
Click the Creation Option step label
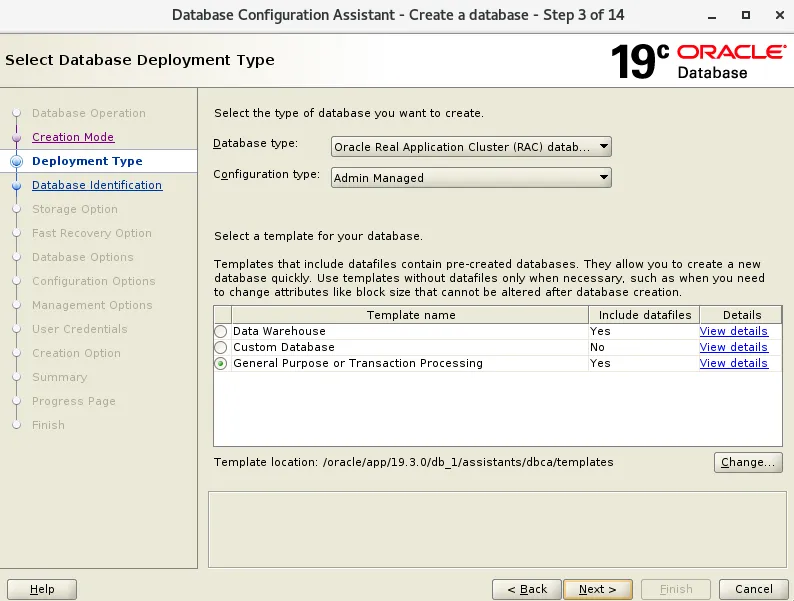(76, 353)
